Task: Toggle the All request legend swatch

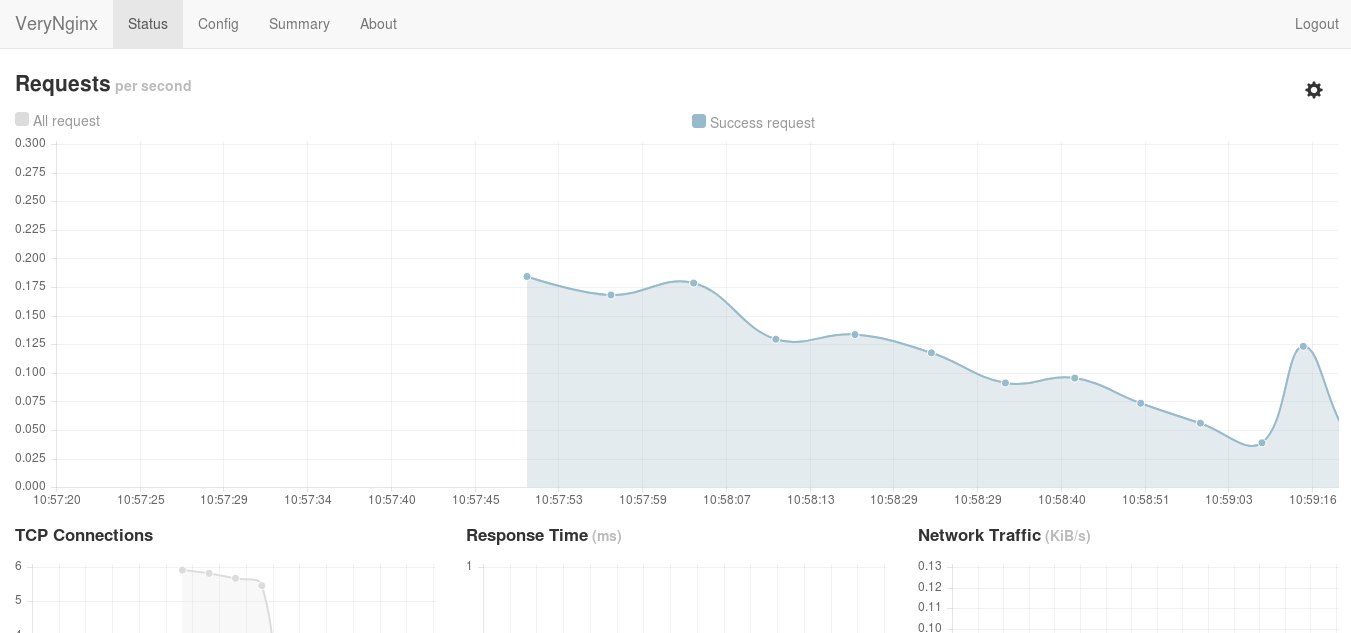Action: 22,119
